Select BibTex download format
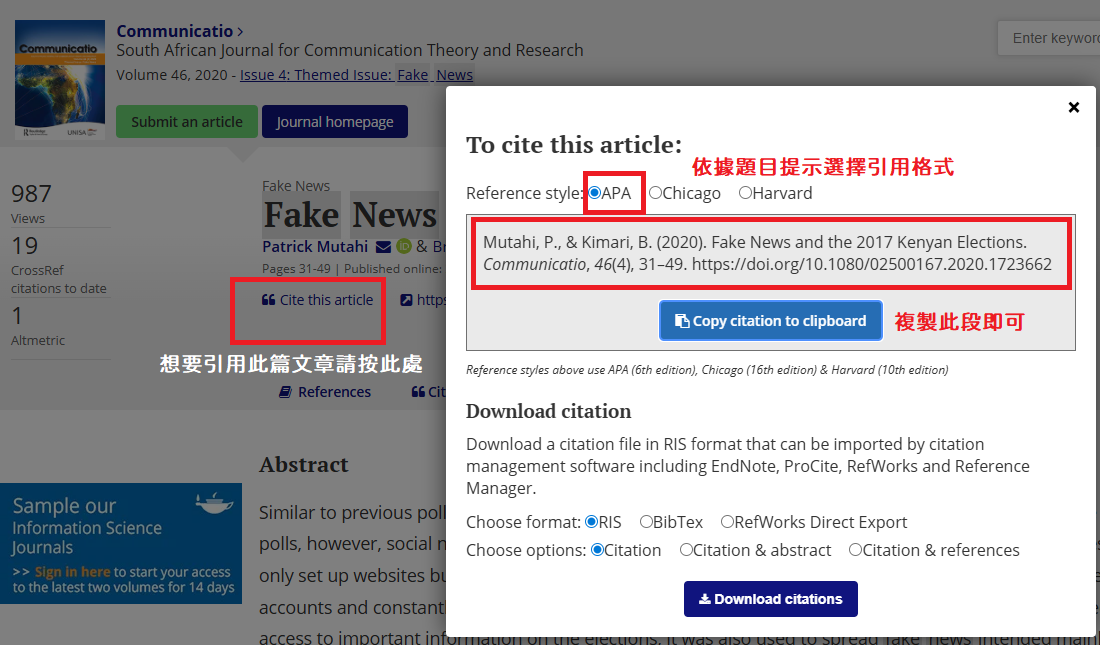This screenshot has width=1100, height=645. 646,522
